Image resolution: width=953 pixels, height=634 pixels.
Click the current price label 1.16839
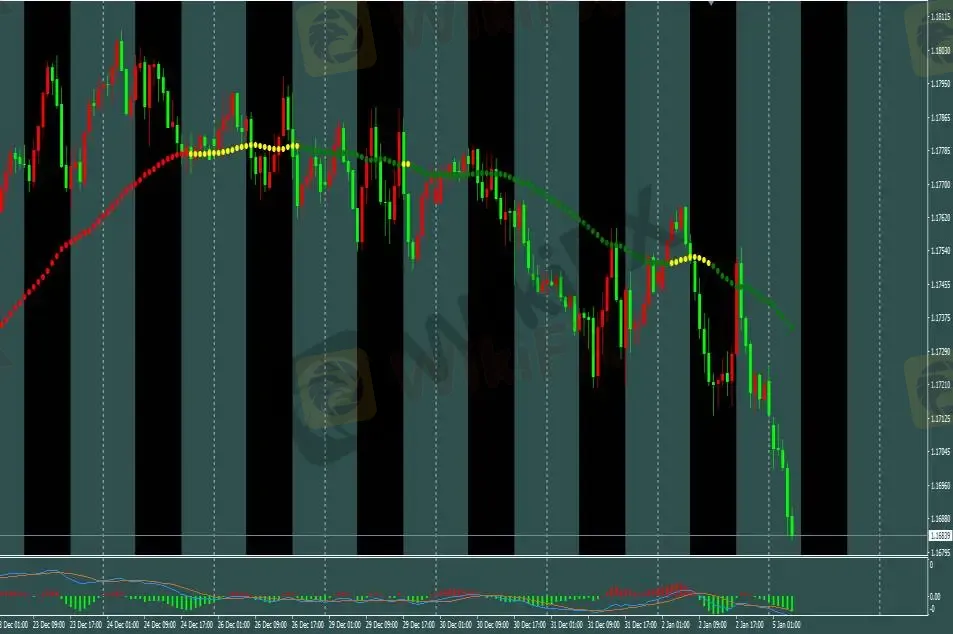pos(939,536)
